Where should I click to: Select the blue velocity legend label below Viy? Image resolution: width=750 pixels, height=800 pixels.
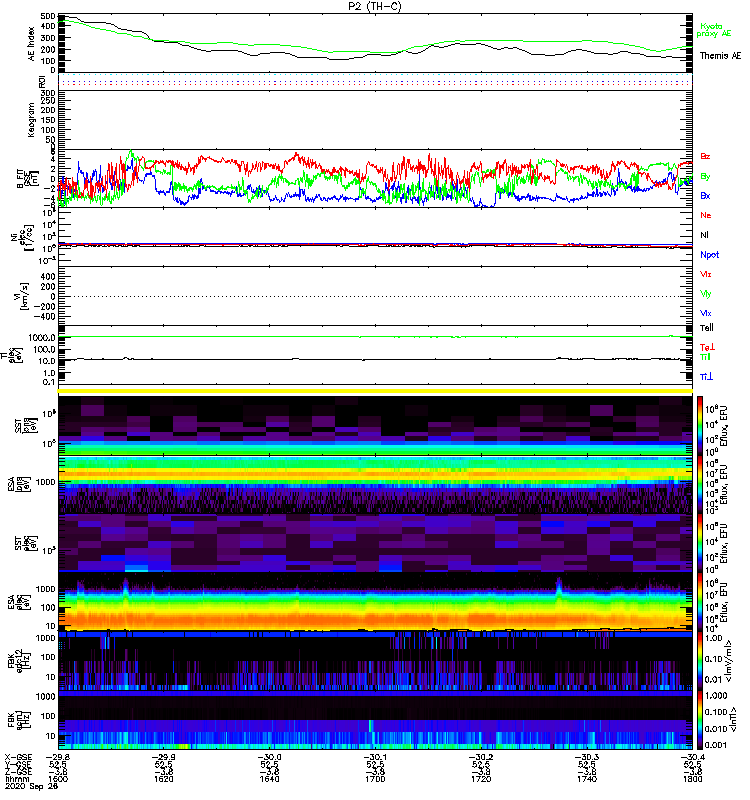click(706, 313)
